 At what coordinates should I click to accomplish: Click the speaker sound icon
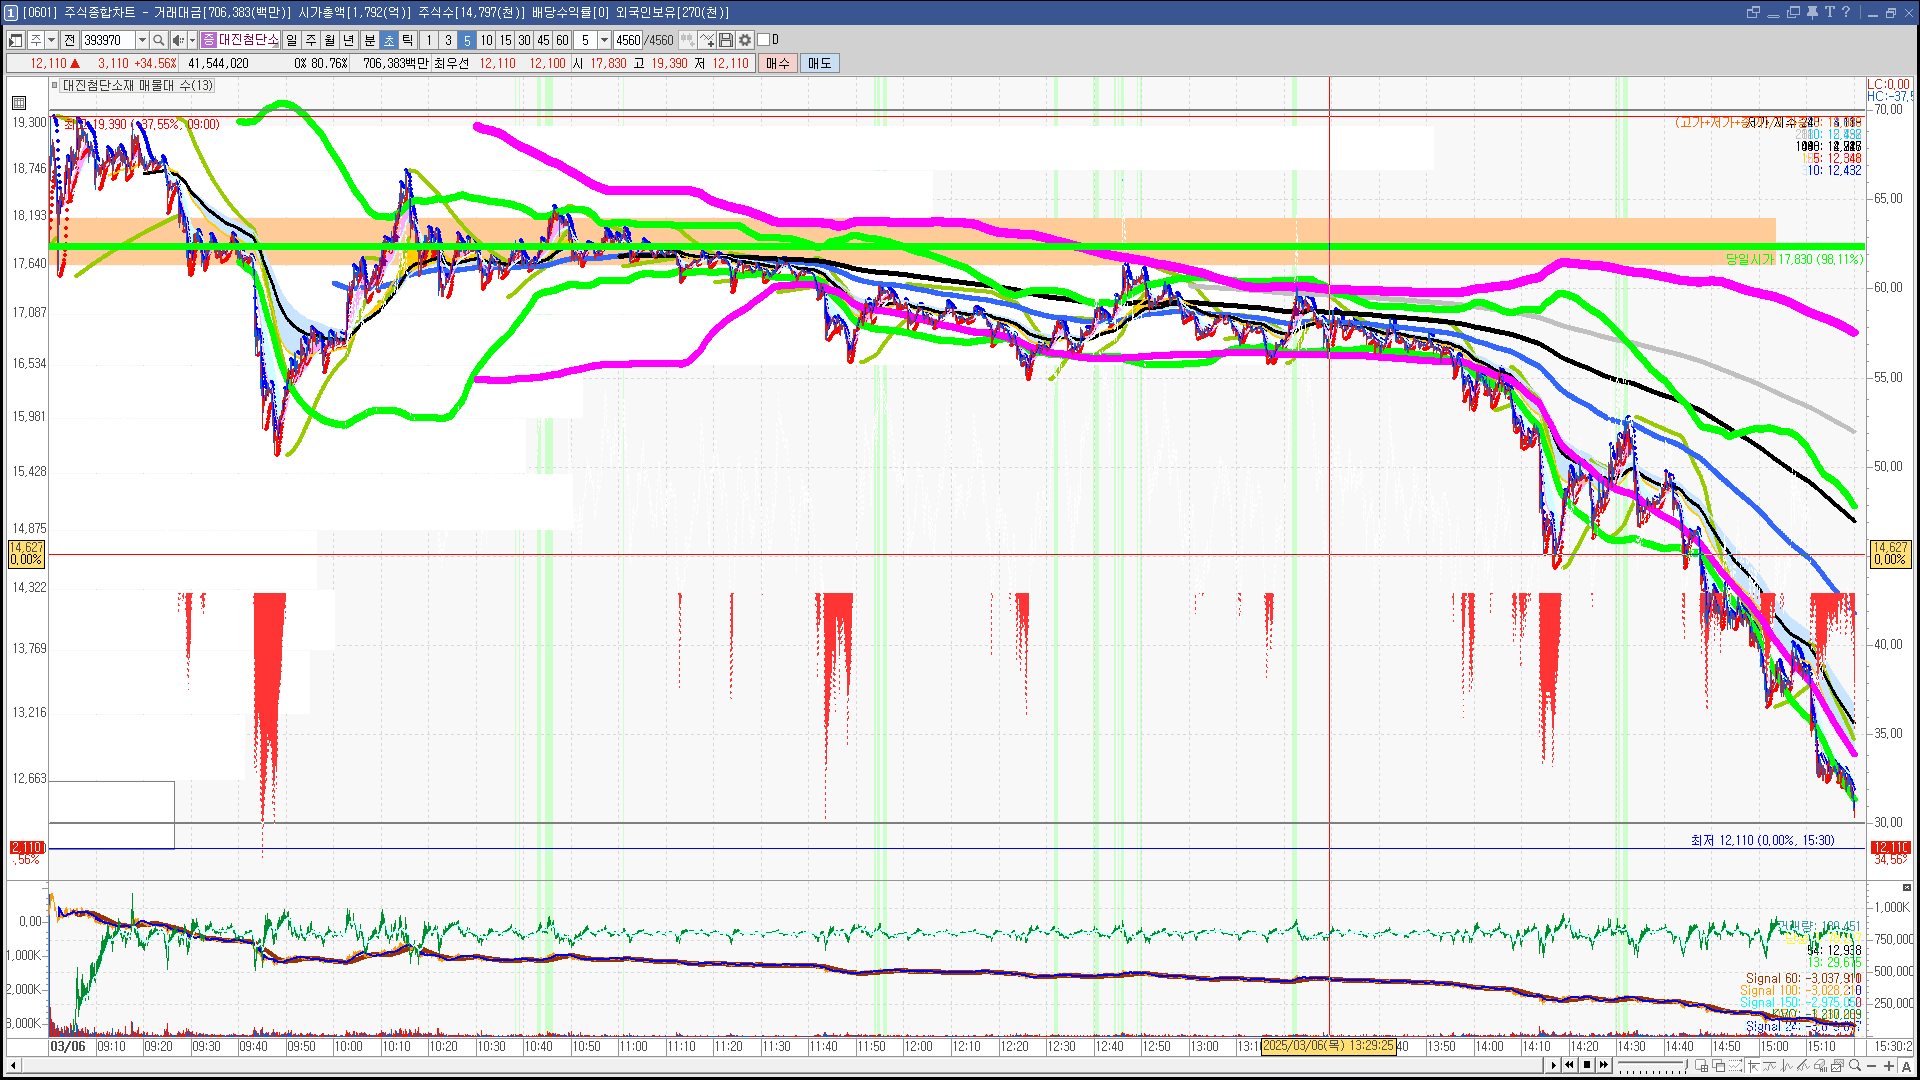pos(178,40)
